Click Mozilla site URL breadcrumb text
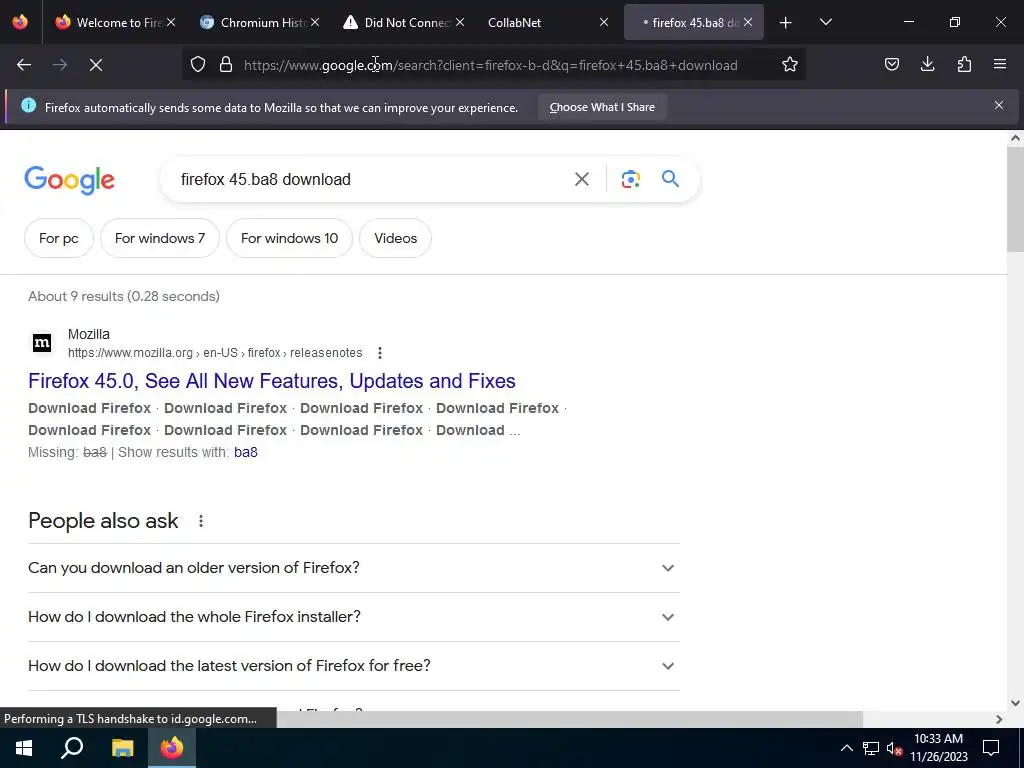The image size is (1024, 768). point(215,353)
